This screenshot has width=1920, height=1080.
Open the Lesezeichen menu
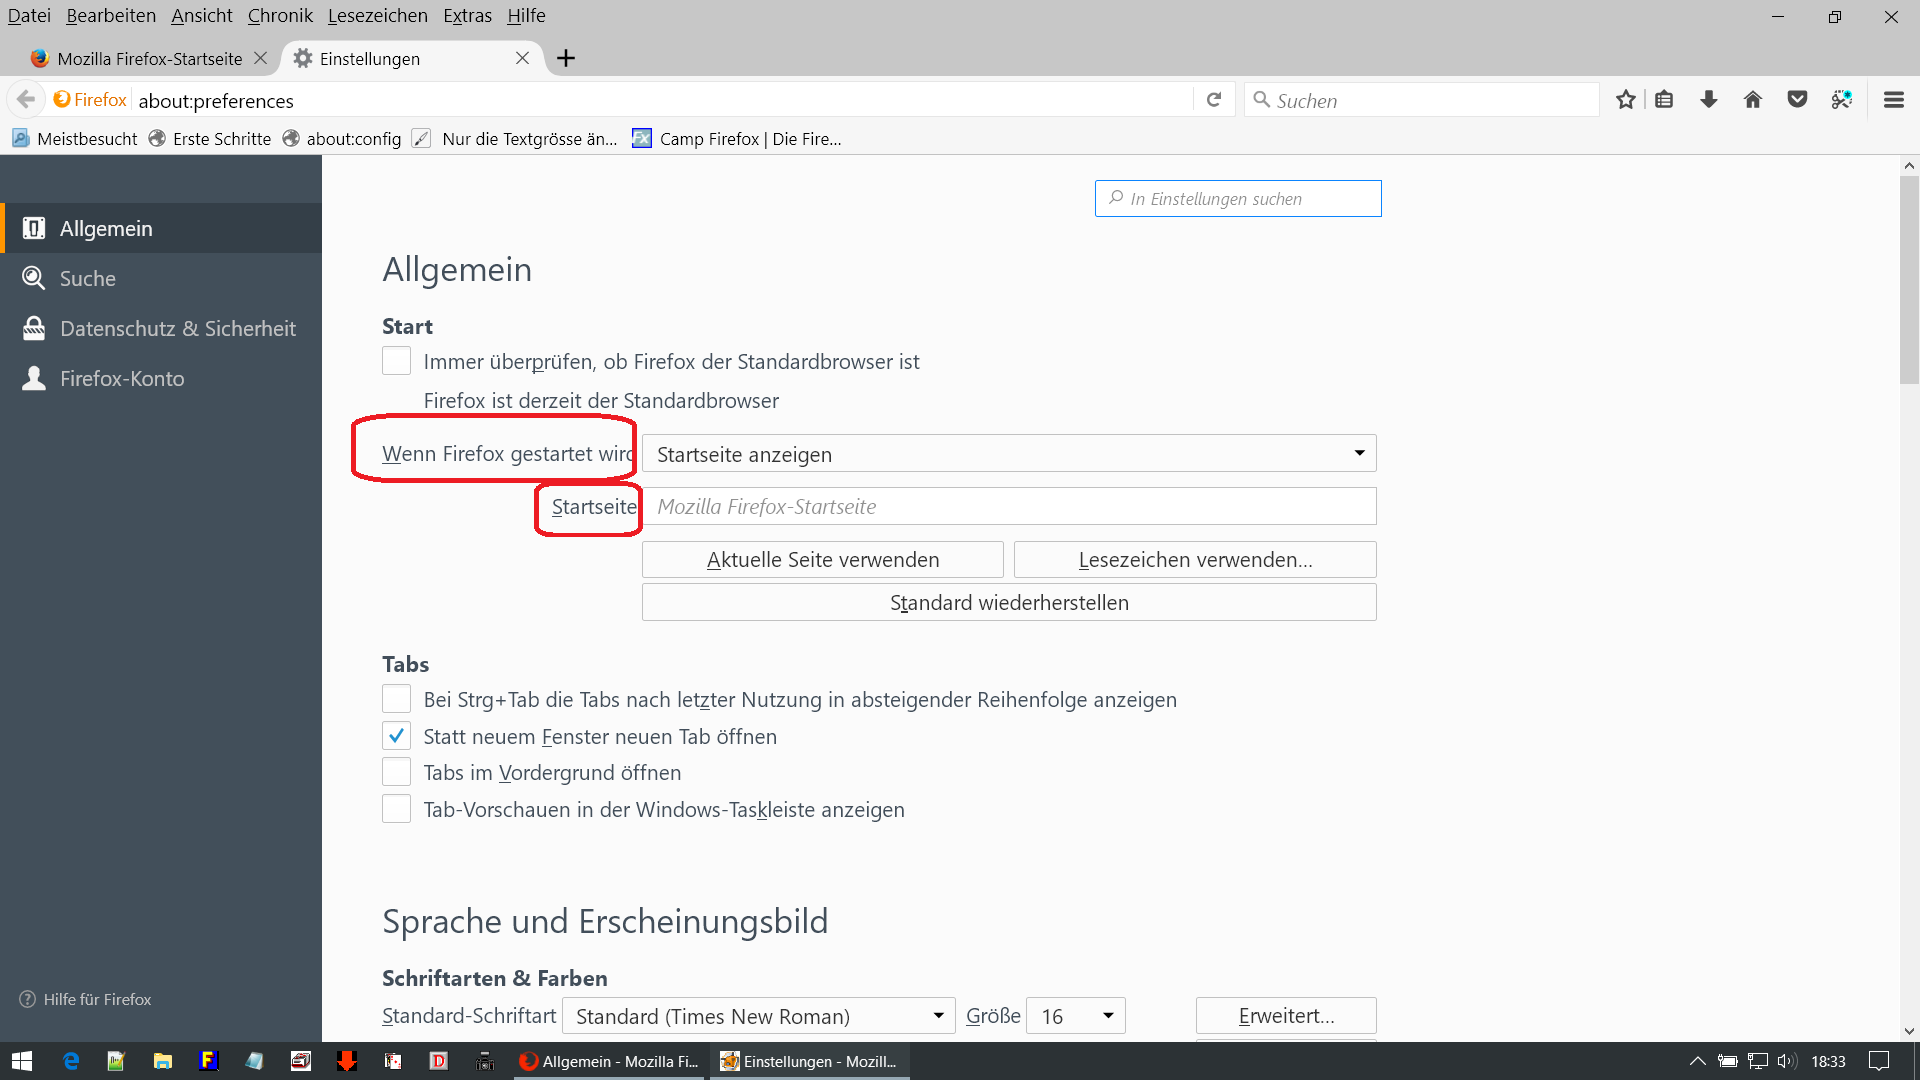(x=377, y=15)
